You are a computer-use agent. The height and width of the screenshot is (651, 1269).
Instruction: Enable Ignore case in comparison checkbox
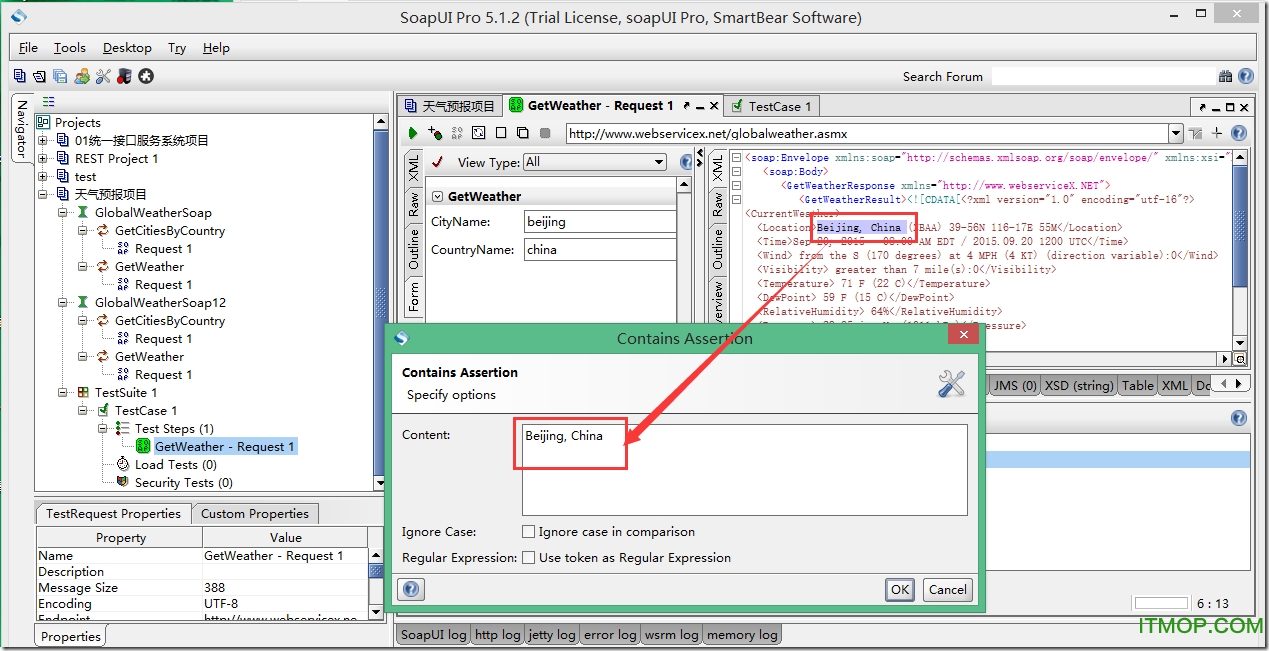[528, 532]
